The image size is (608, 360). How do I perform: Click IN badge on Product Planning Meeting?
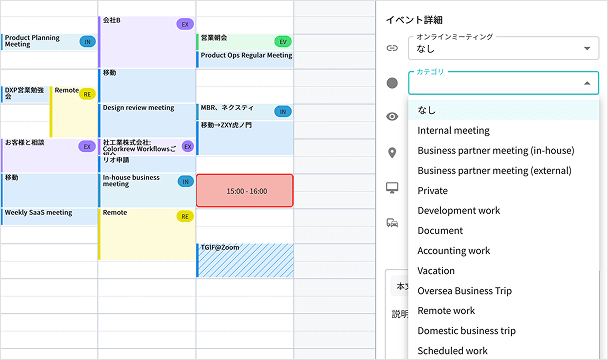pos(88,42)
